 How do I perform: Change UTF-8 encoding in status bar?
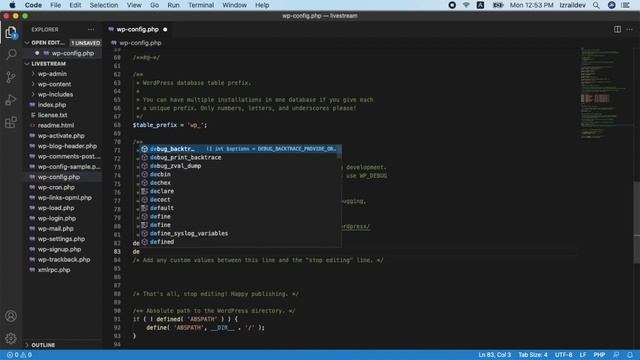coord(563,355)
